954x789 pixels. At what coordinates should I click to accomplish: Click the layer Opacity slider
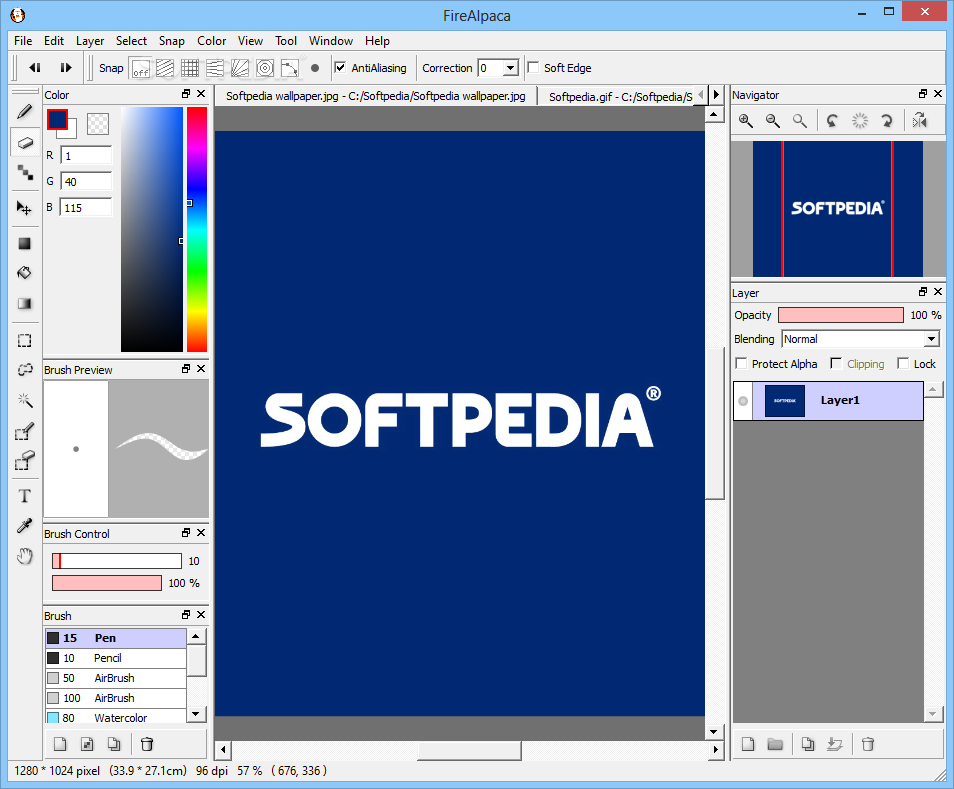[x=841, y=315]
